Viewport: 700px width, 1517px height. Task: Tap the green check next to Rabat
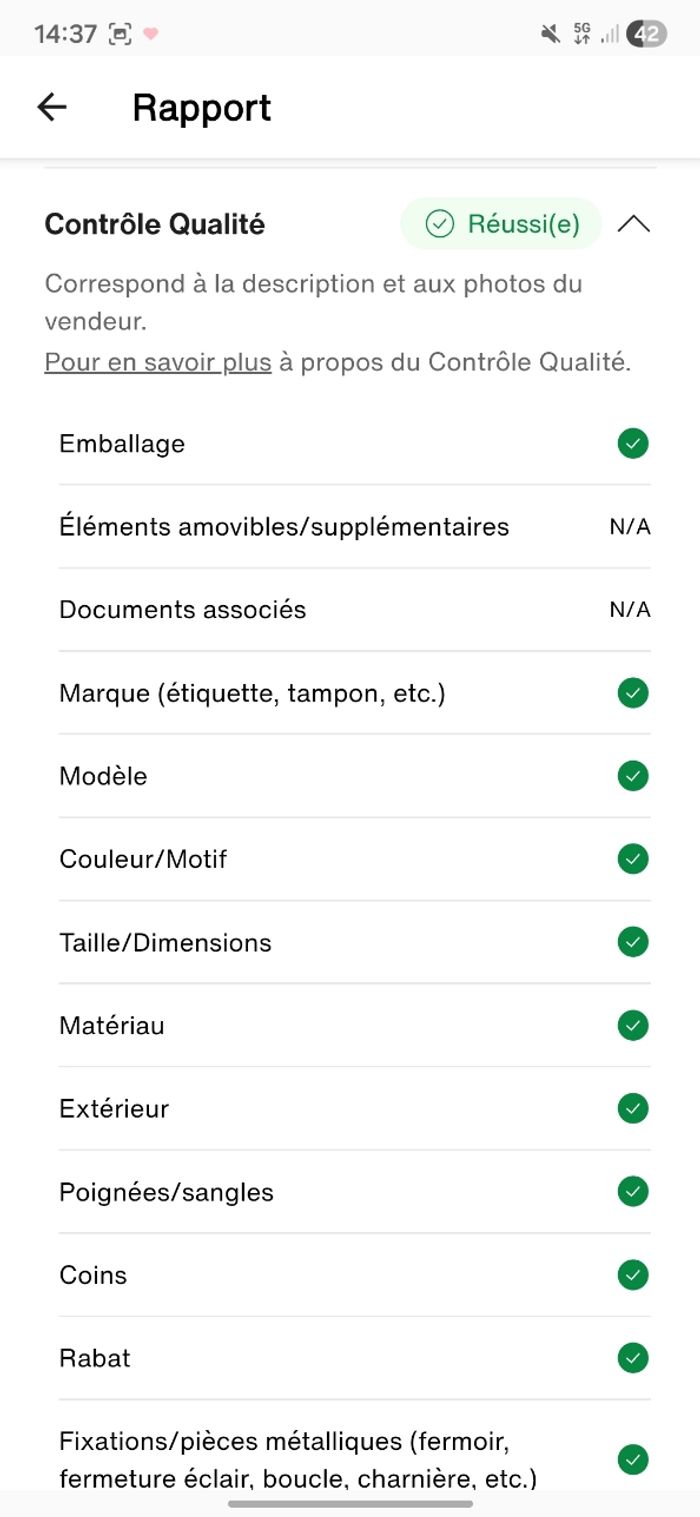[x=632, y=1358]
